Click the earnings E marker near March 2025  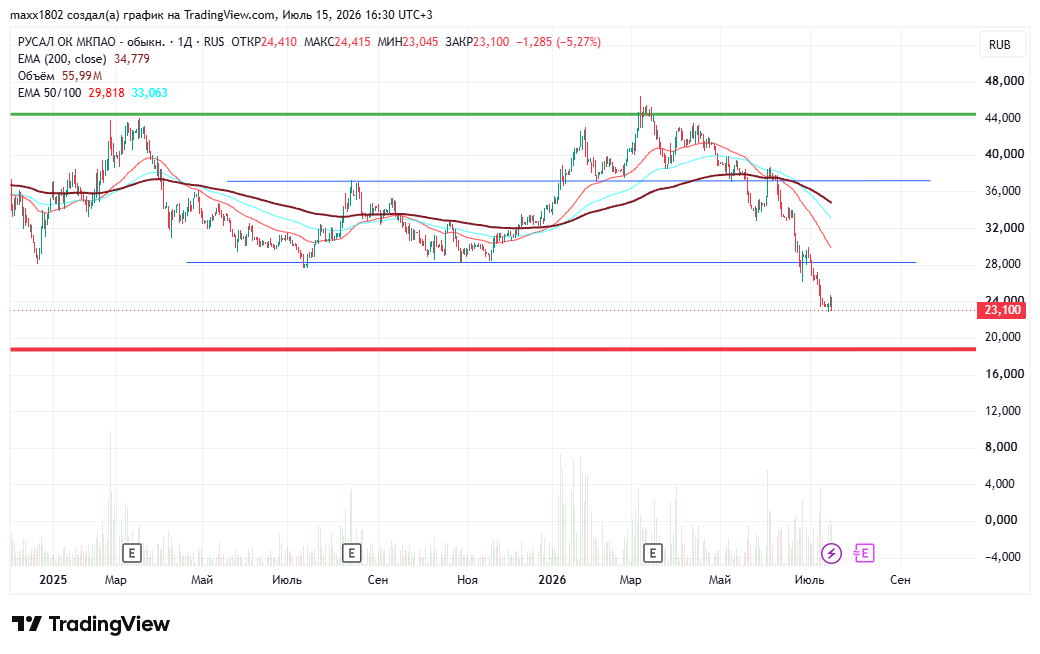[132, 553]
